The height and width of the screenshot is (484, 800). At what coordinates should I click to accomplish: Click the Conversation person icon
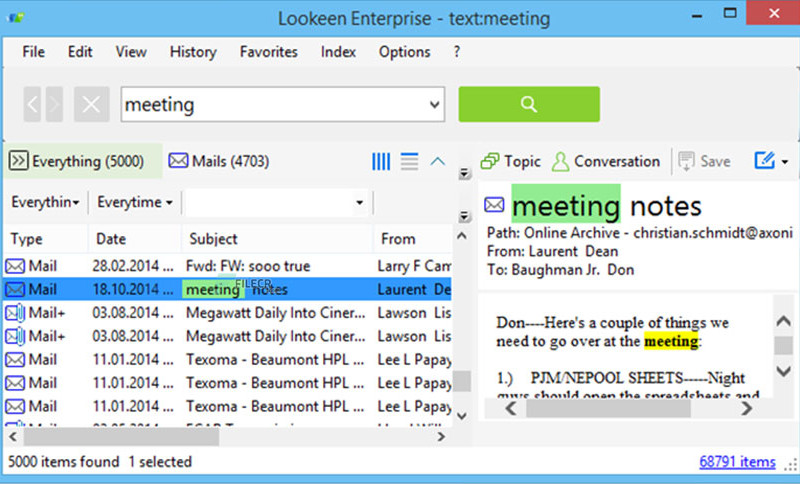click(x=560, y=162)
